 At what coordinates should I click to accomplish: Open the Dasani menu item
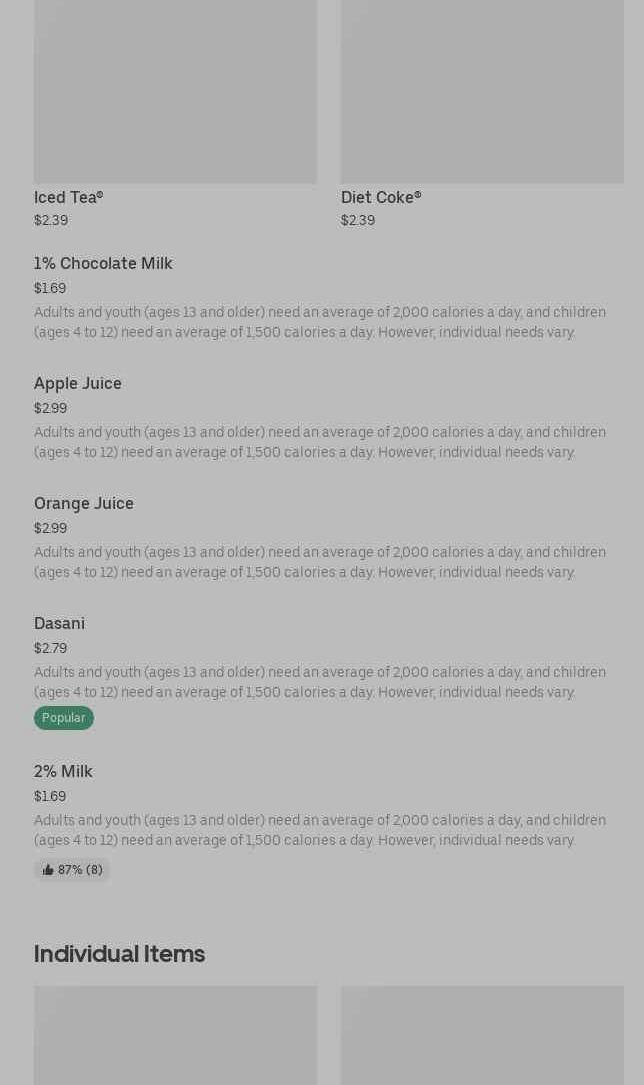59,624
